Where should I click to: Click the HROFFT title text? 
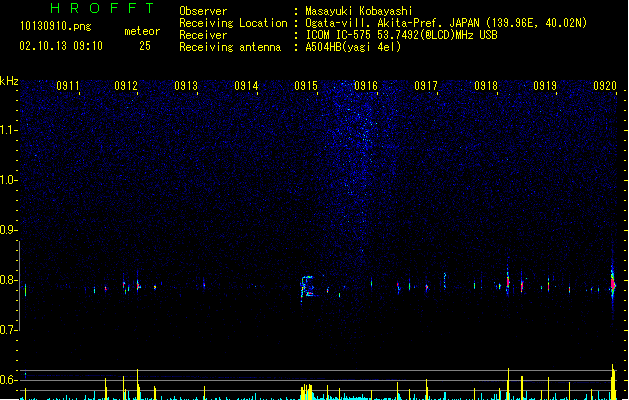(x=102, y=8)
